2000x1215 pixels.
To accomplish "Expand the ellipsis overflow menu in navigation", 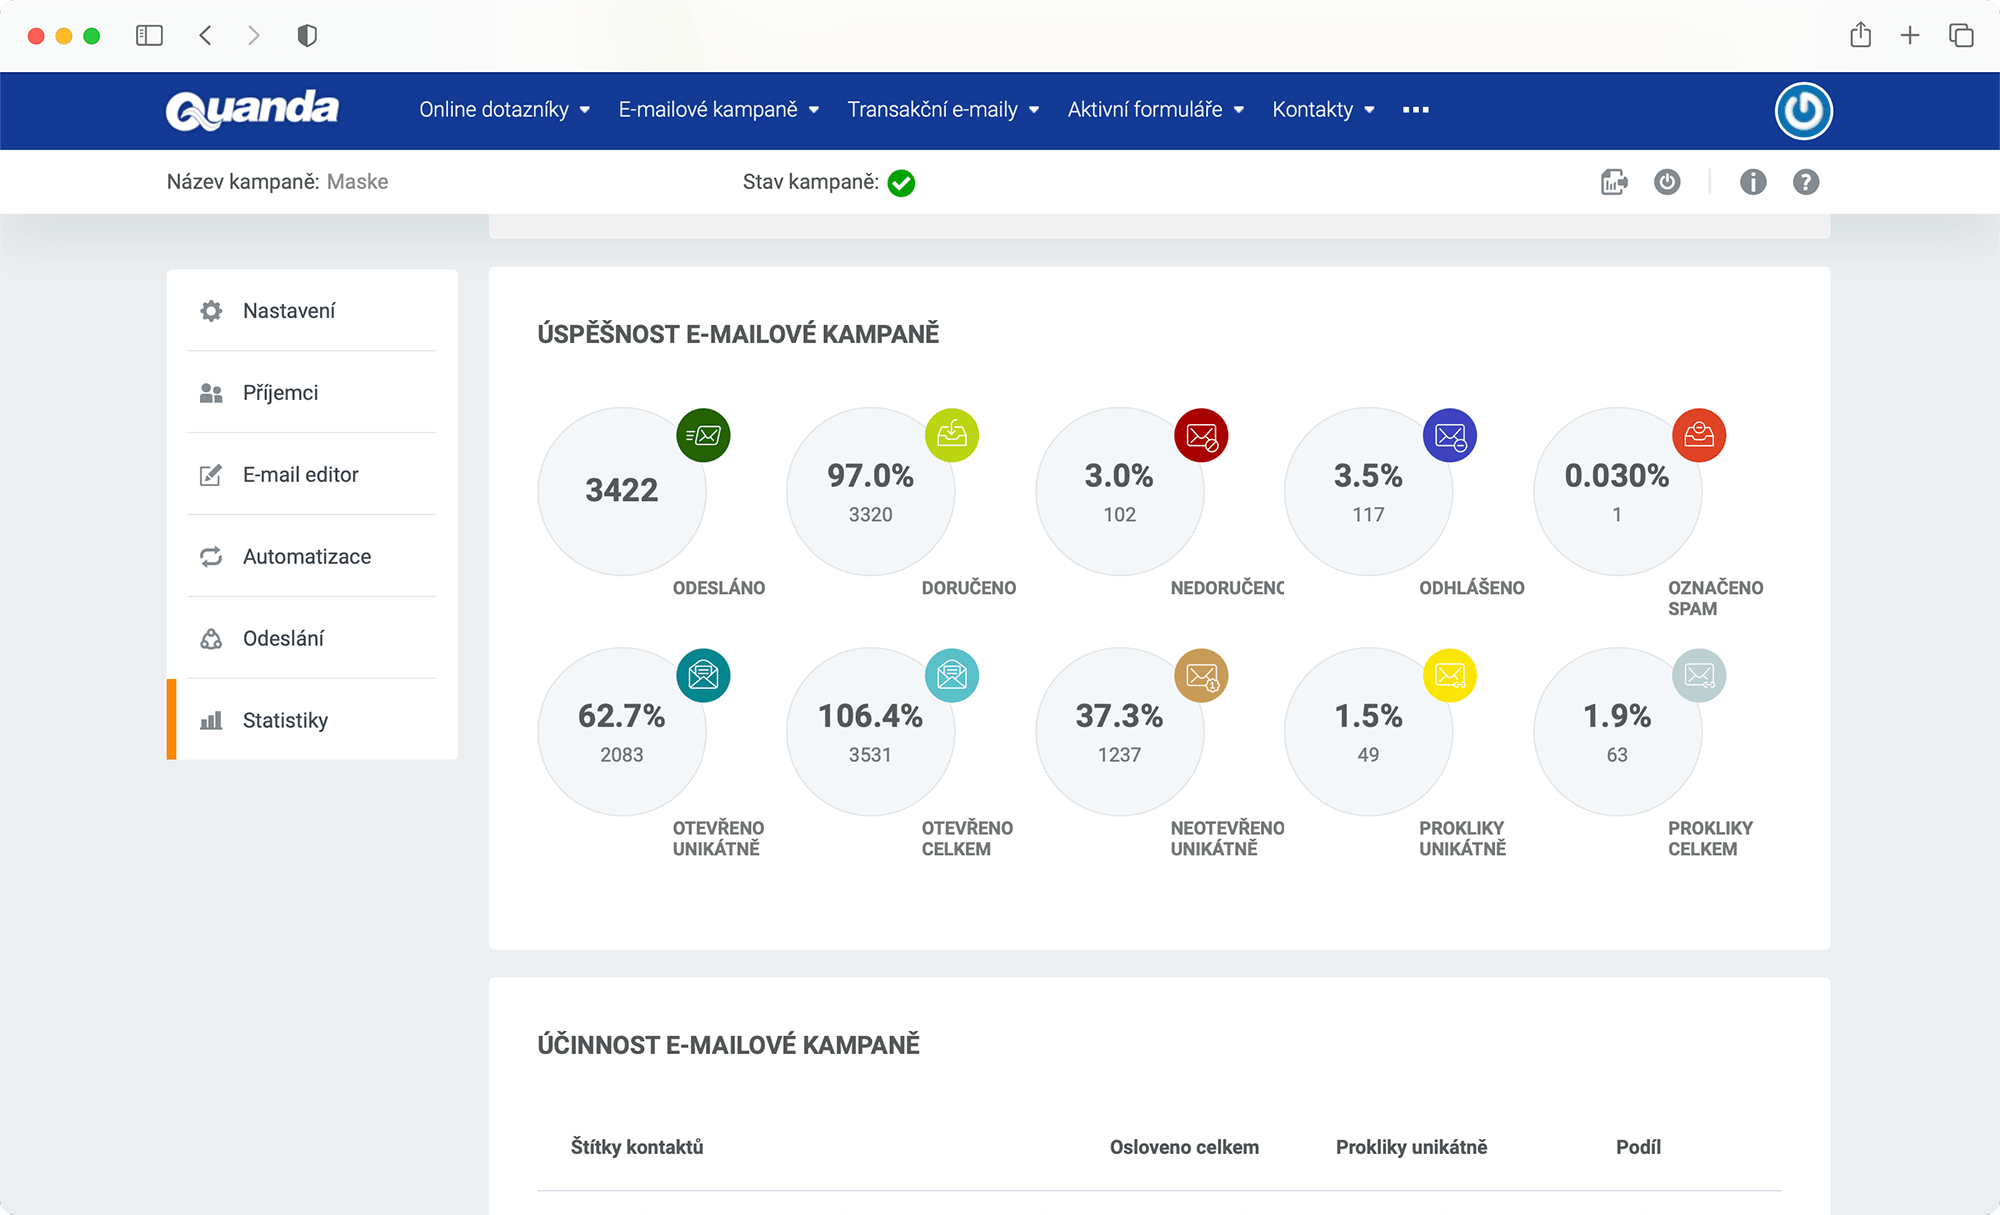I will click(x=1415, y=110).
